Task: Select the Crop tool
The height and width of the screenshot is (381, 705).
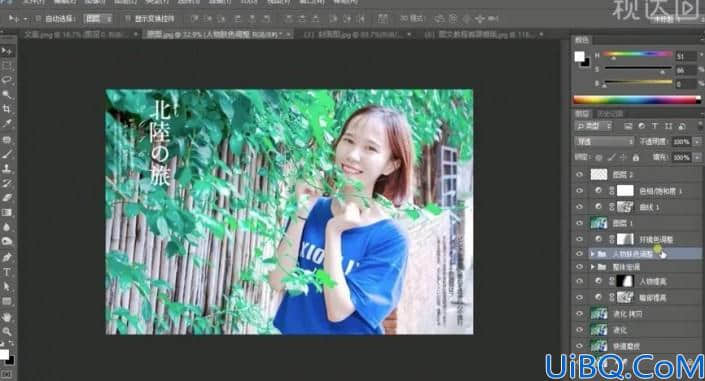Action: pyautogui.click(x=7, y=109)
